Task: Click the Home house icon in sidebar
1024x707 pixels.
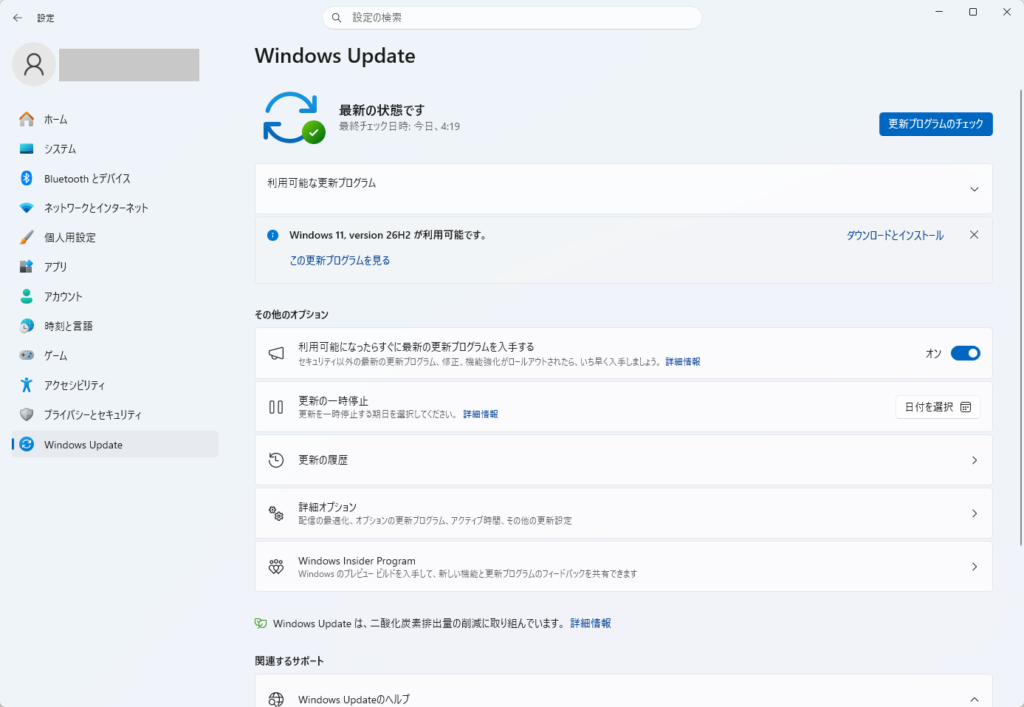Action: click(26, 119)
